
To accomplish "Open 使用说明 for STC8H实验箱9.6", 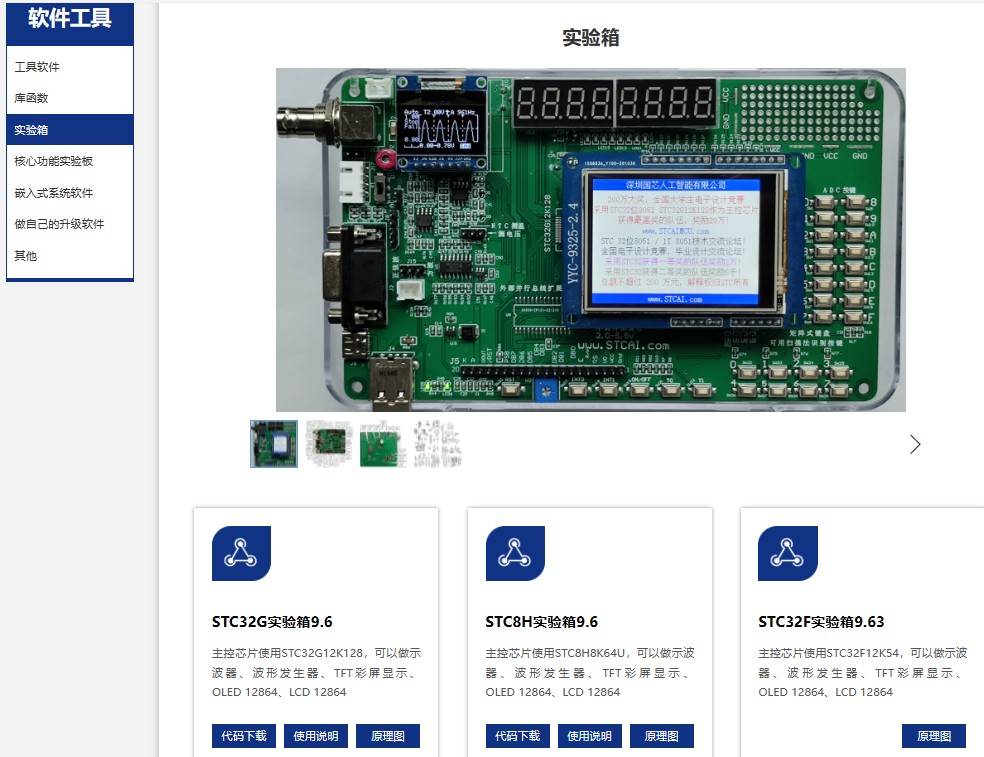I will point(589,736).
